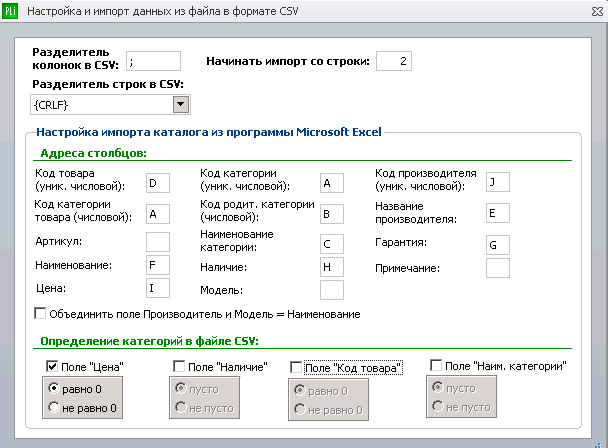Click 'Определение категорий в файле CSV:' heading

coord(149,341)
